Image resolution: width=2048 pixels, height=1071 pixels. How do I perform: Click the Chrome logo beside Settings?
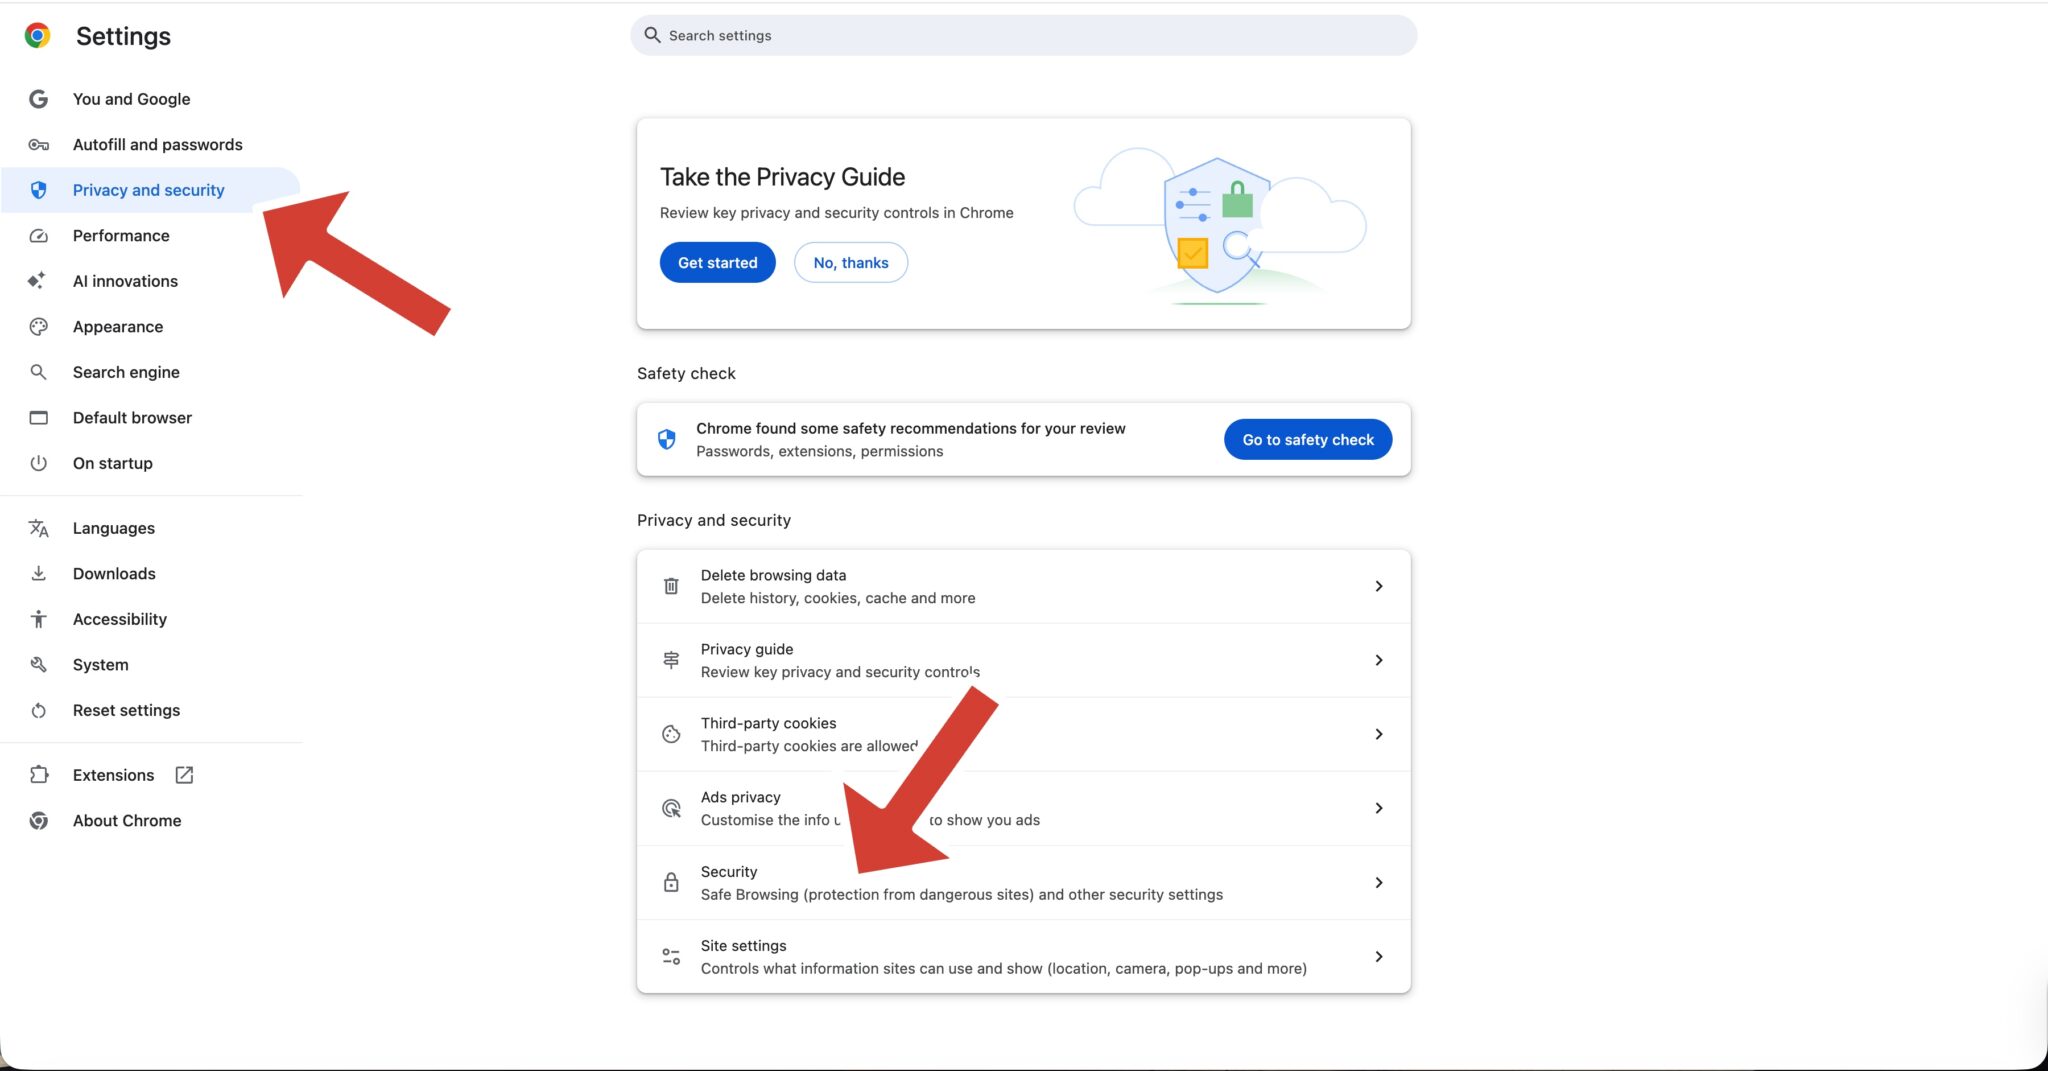38,36
